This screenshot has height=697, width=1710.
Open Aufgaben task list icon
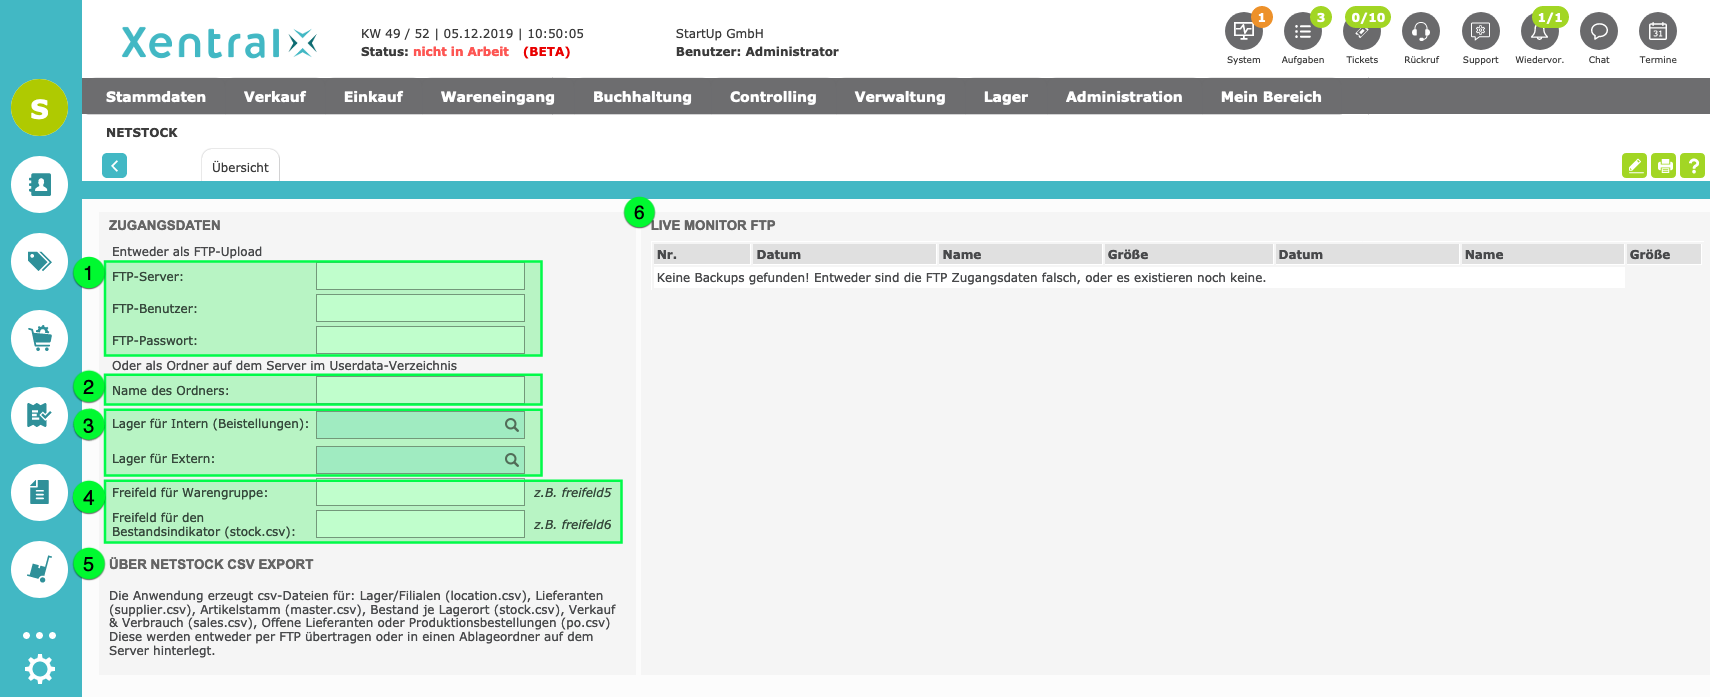click(1302, 32)
